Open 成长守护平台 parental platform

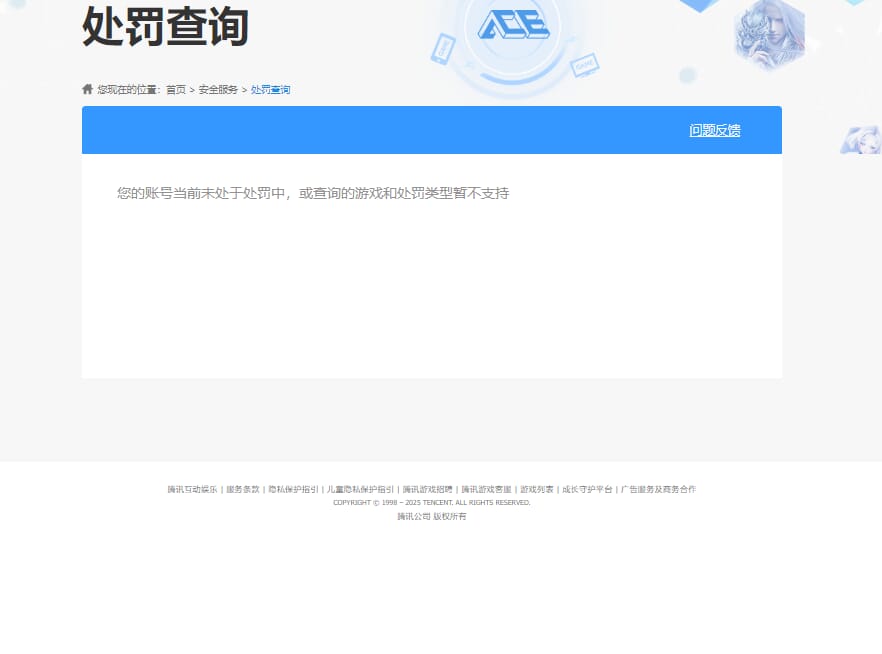[x=590, y=489]
